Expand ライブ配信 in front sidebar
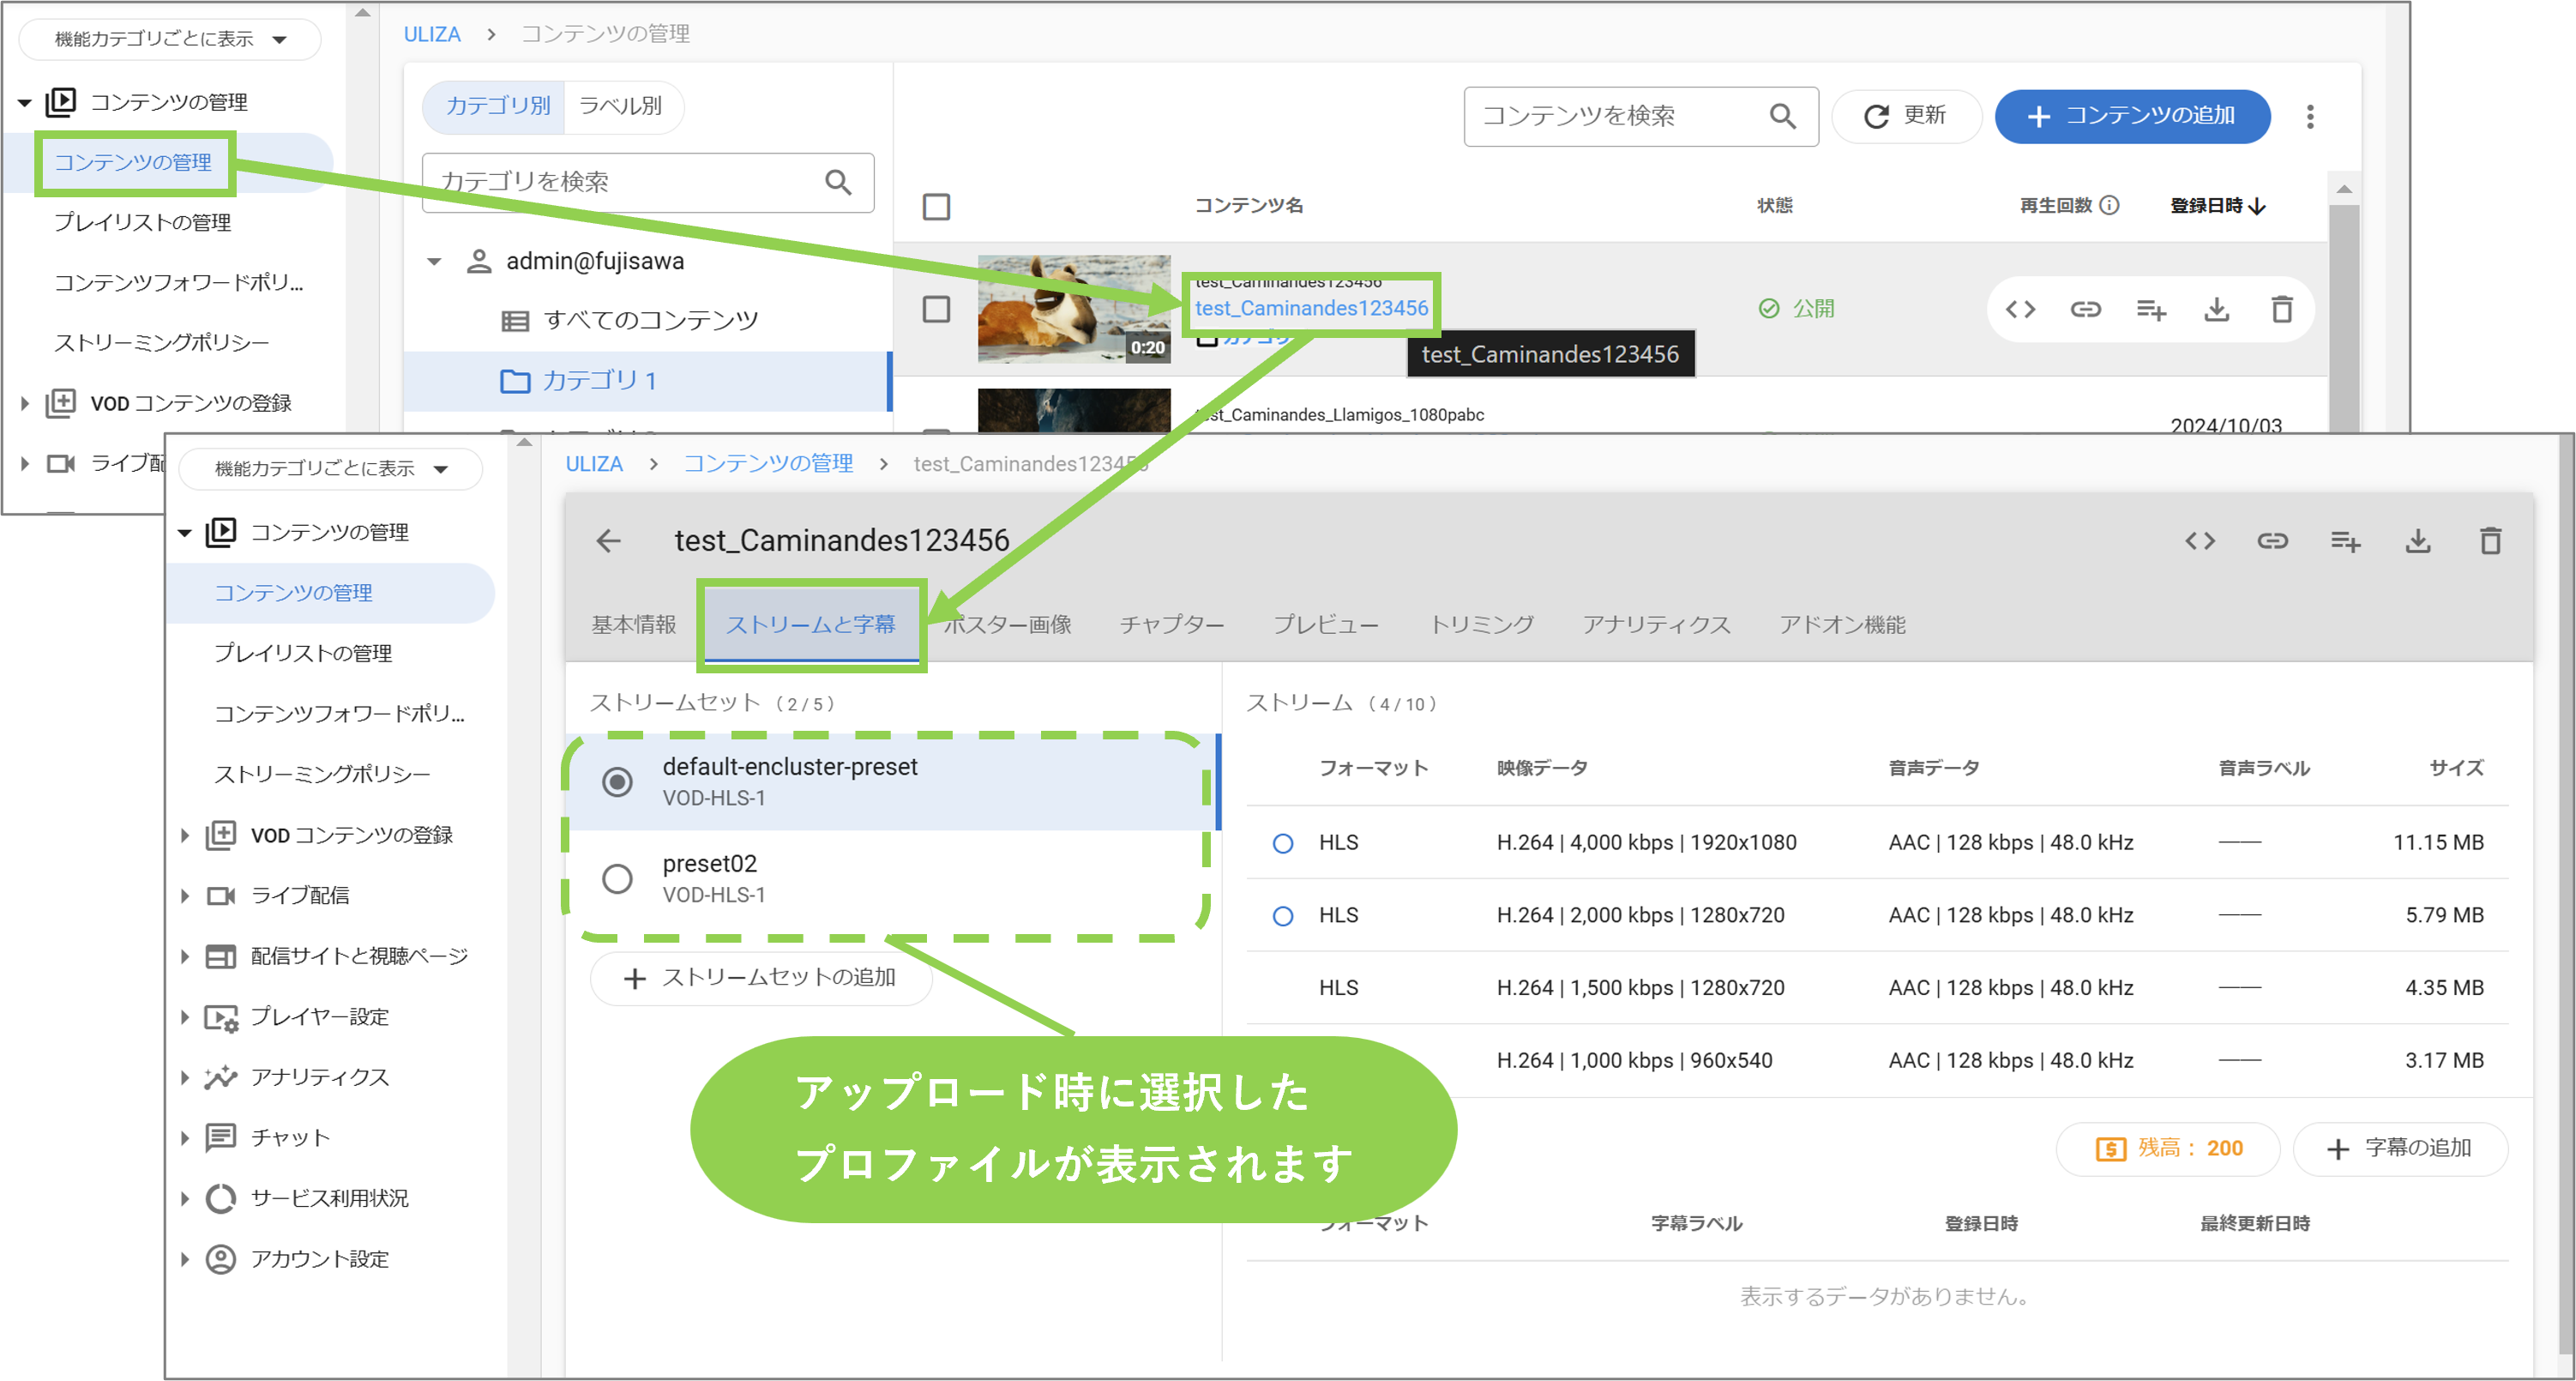2576x1381 pixels. pos(184,895)
